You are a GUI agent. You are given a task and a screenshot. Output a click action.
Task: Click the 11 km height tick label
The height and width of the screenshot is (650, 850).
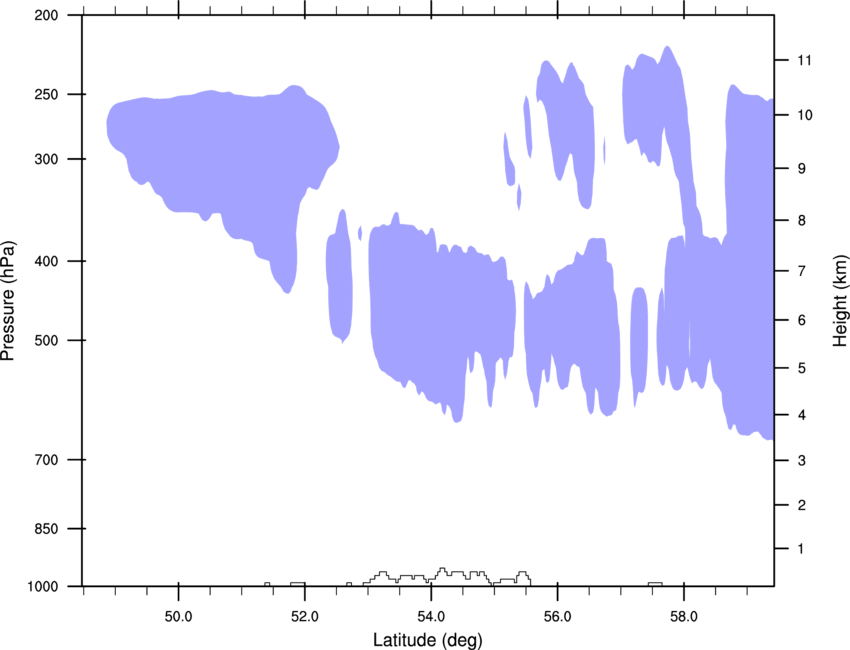[804, 60]
